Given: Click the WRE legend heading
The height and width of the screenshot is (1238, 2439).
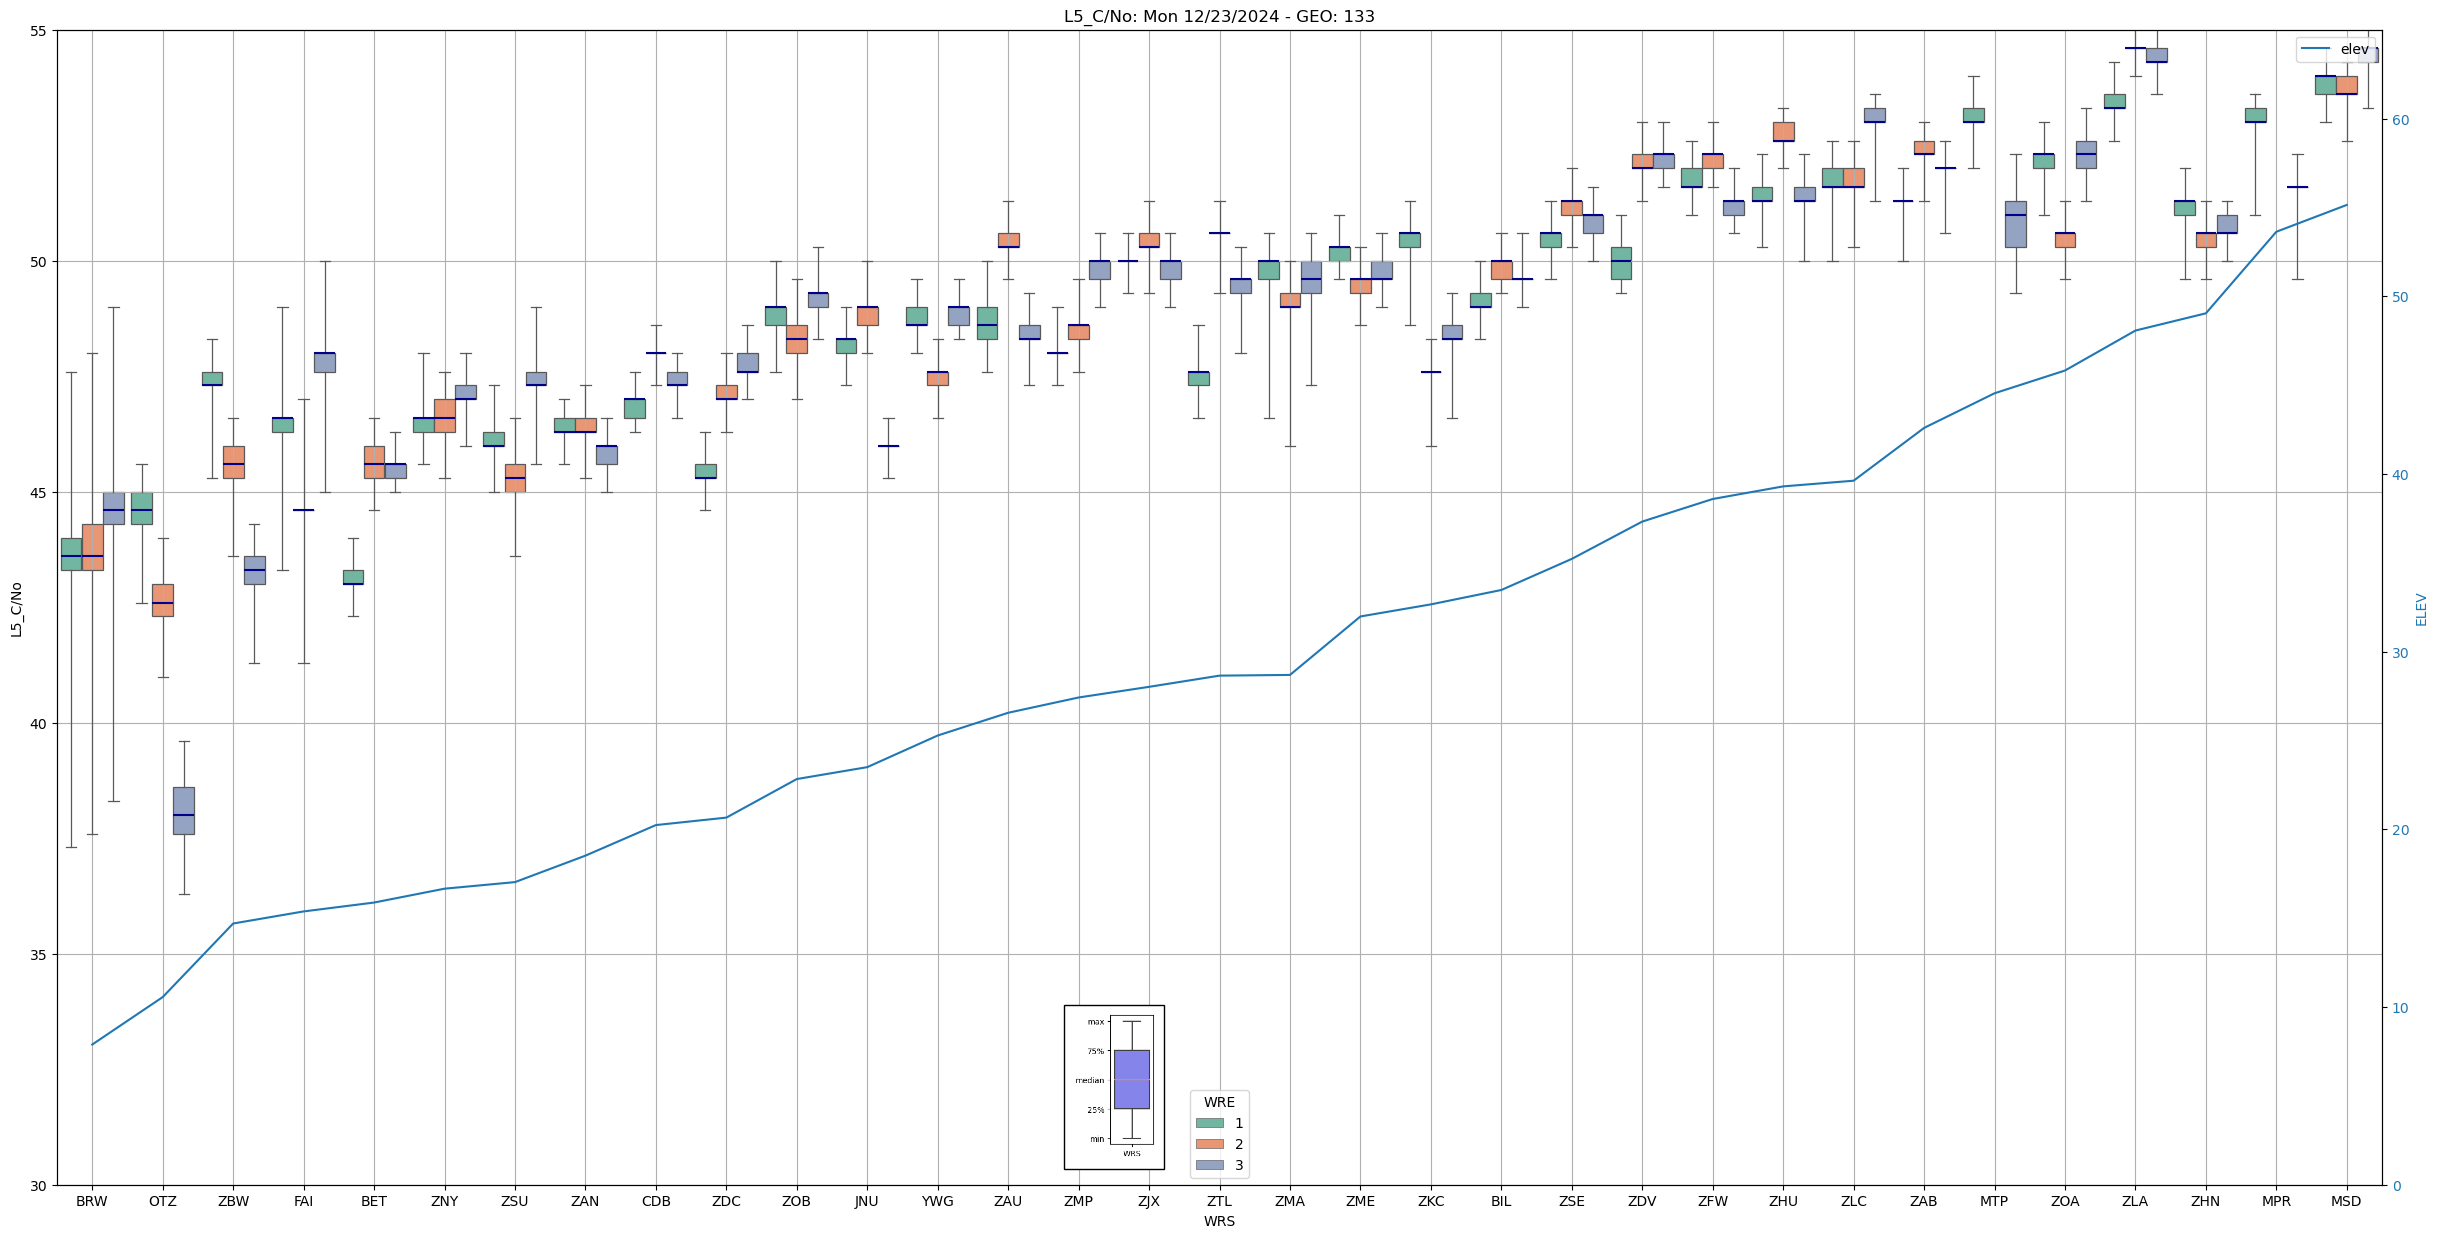Looking at the screenshot, I should click(1218, 1102).
